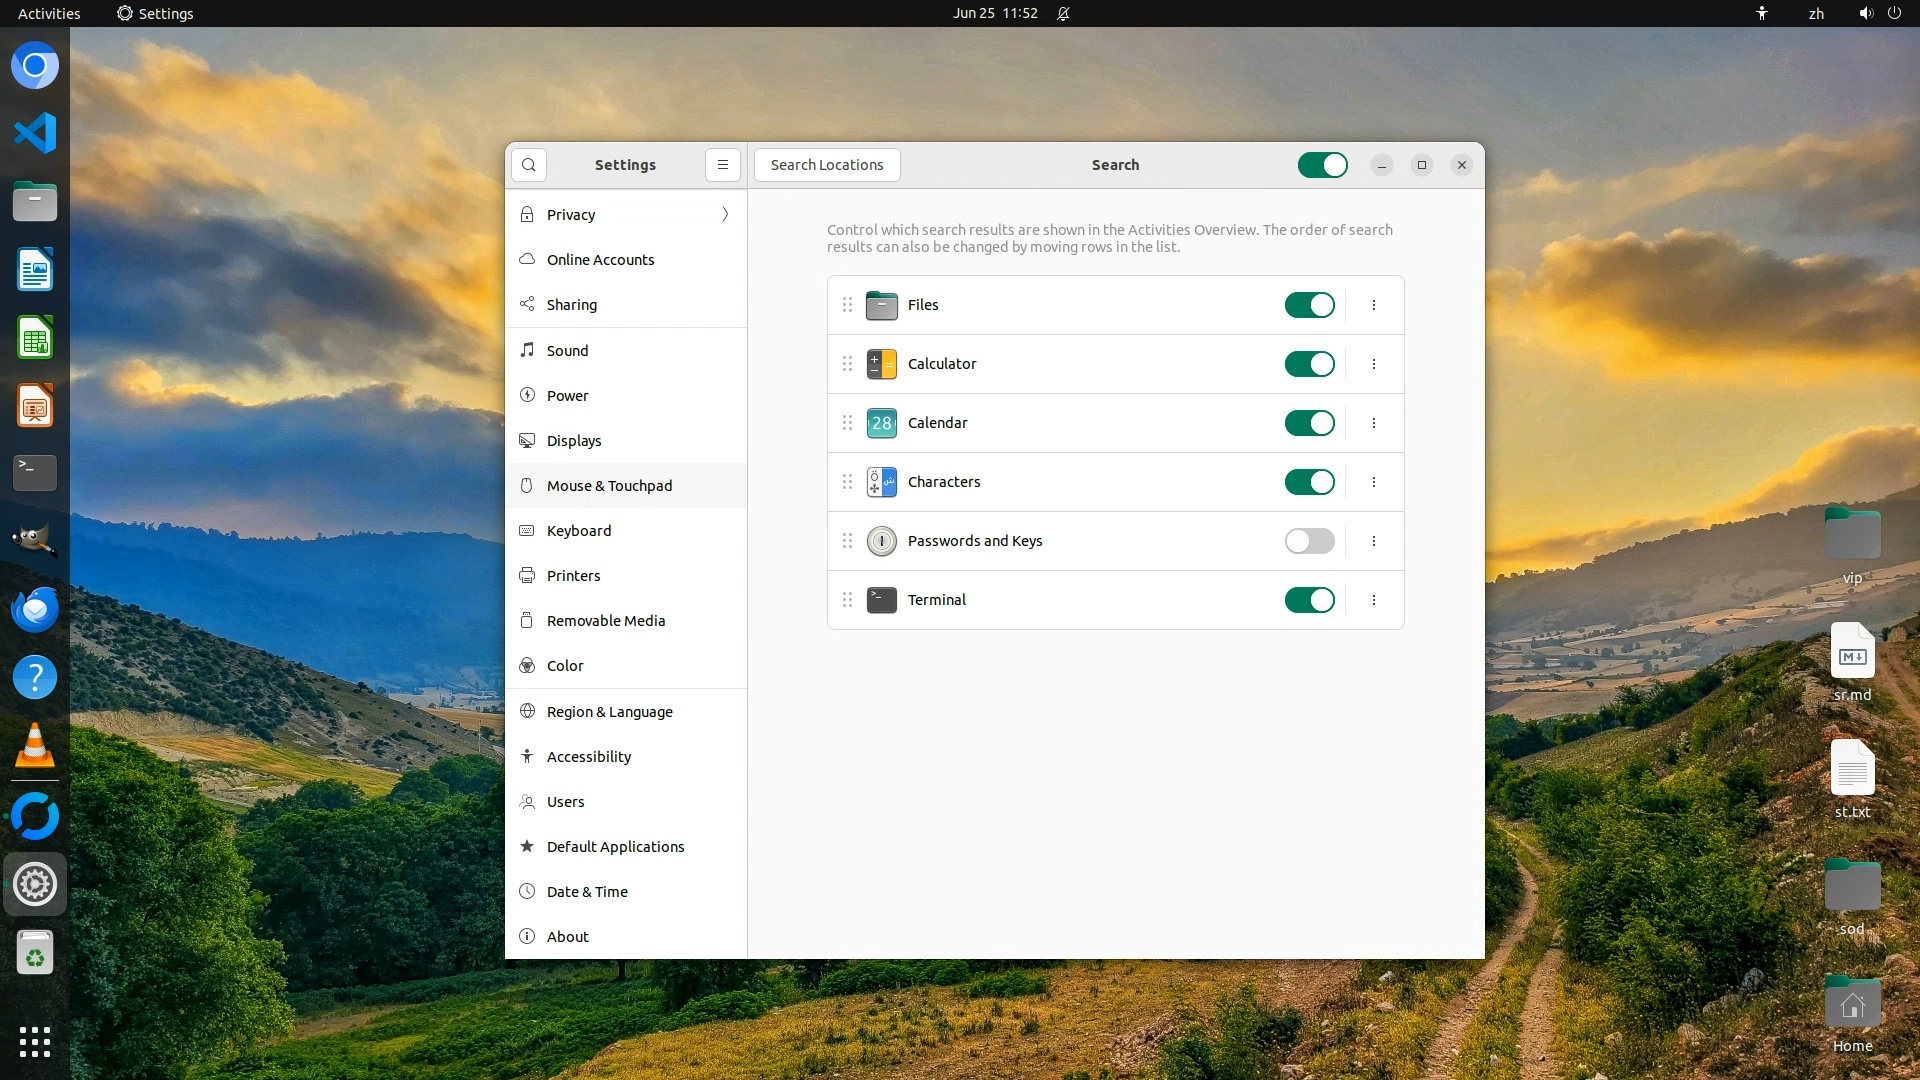Open Region & Language settings

pyautogui.click(x=609, y=712)
